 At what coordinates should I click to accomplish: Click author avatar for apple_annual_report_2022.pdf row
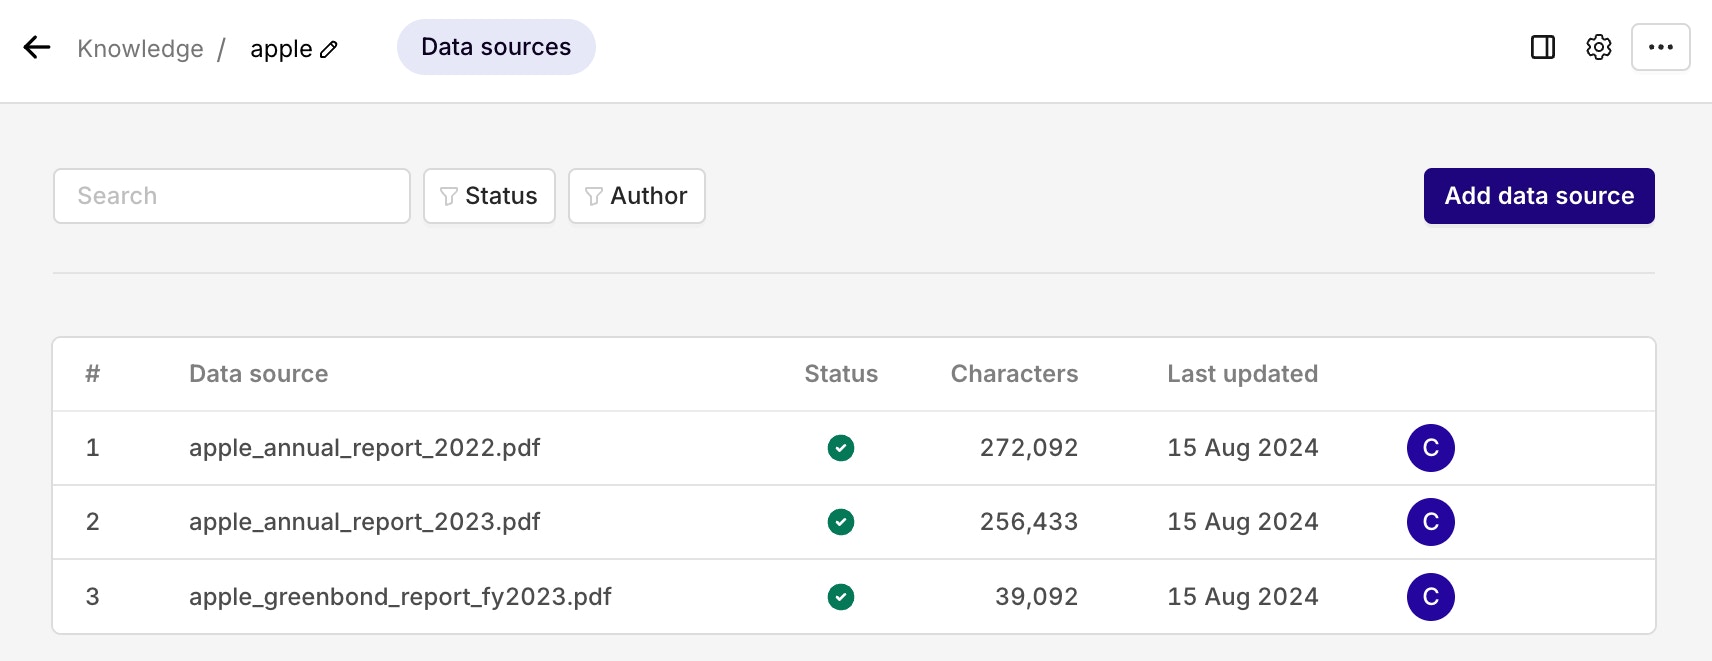click(x=1431, y=448)
